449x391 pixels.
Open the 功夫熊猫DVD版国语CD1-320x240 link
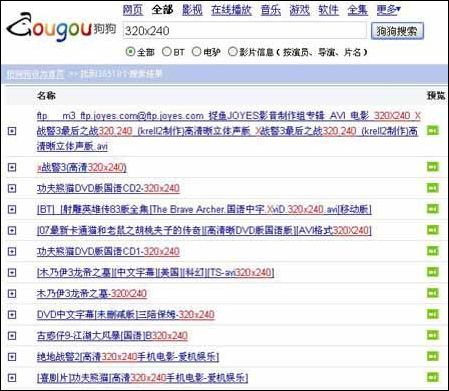(x=108, y=252)
